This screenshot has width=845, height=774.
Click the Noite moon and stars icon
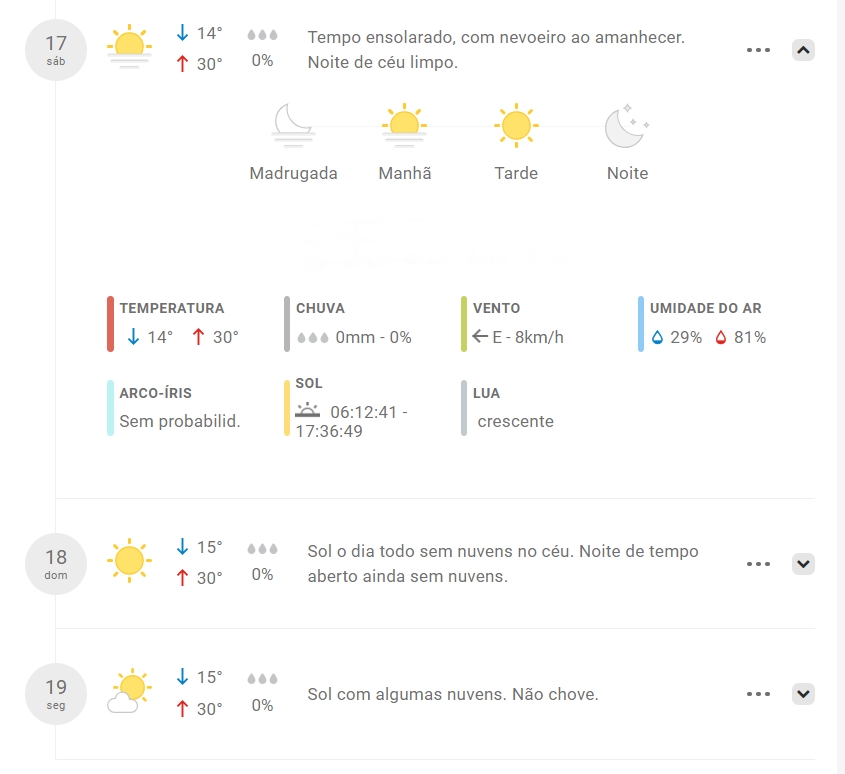pos(627,127)
